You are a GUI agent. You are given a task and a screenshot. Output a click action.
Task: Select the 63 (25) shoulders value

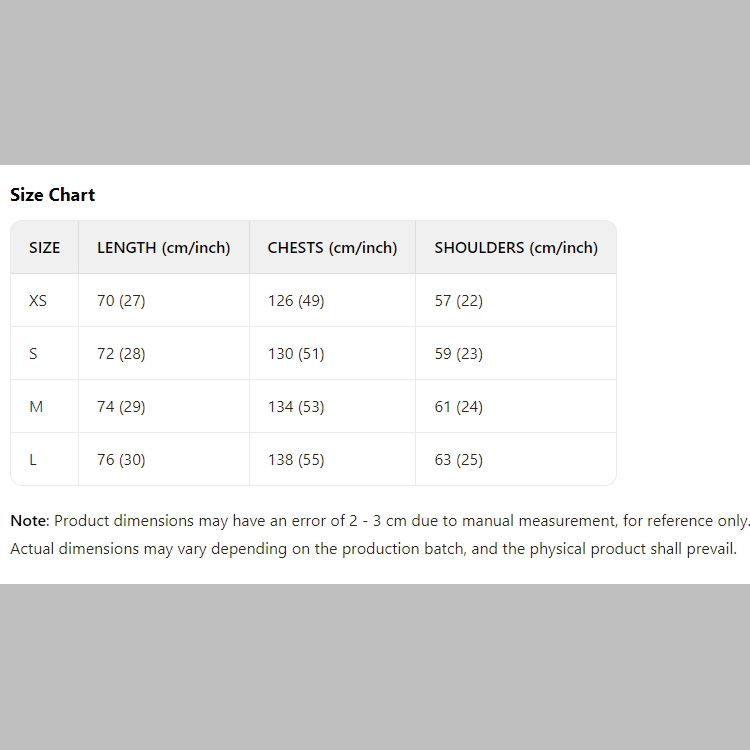(458, 460)
